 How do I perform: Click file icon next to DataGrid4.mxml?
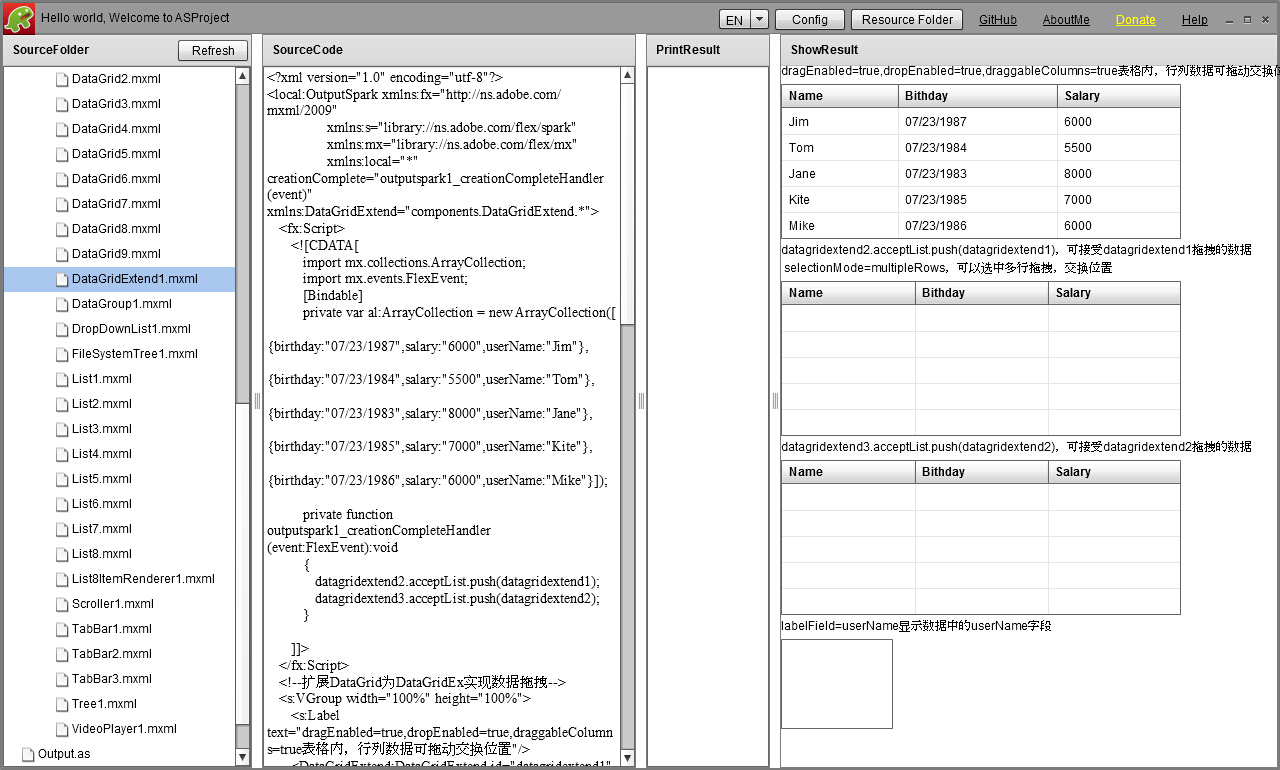pyautogui.click(x=61, y=129)
